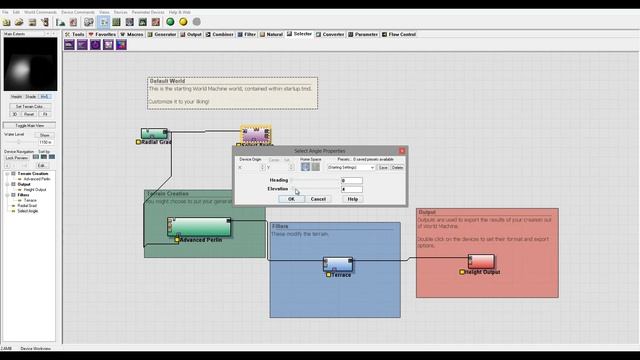Click the Reset preview button
640x360 pixels.
pos(29,114)
